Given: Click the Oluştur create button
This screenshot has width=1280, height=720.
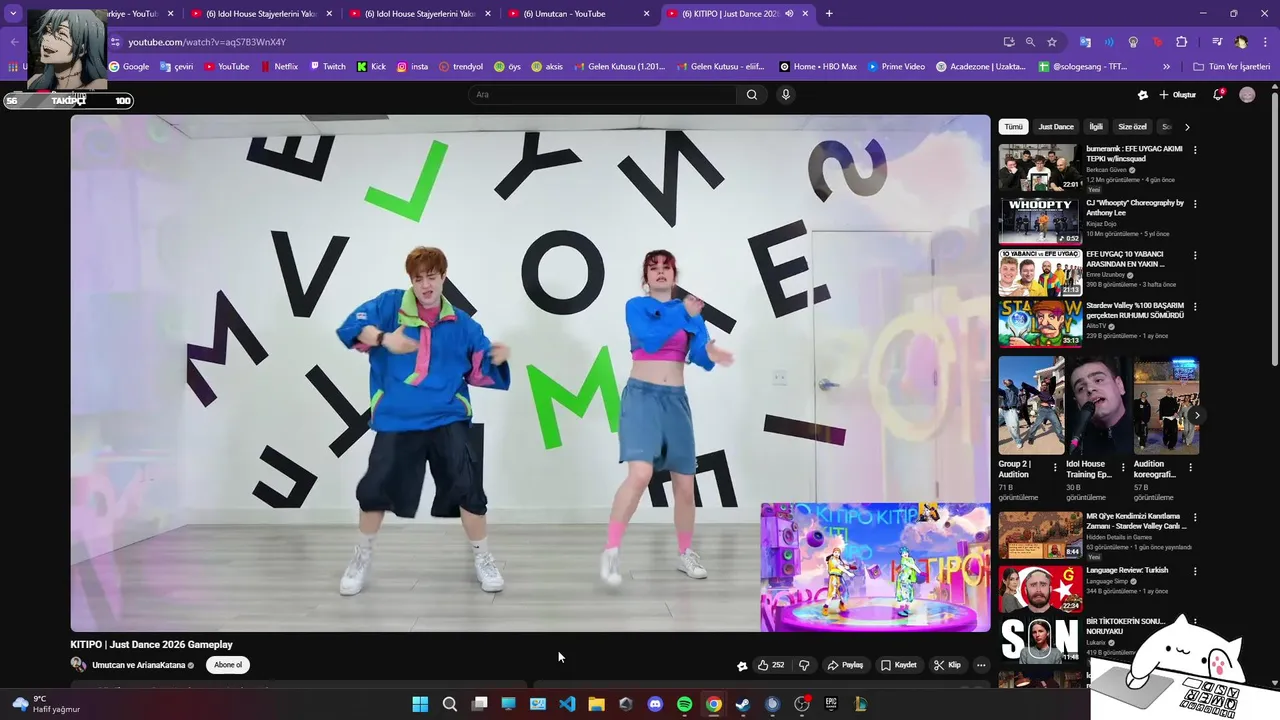Looking at the screenshot, I should pyautogui.click(x=1178, y=95).
